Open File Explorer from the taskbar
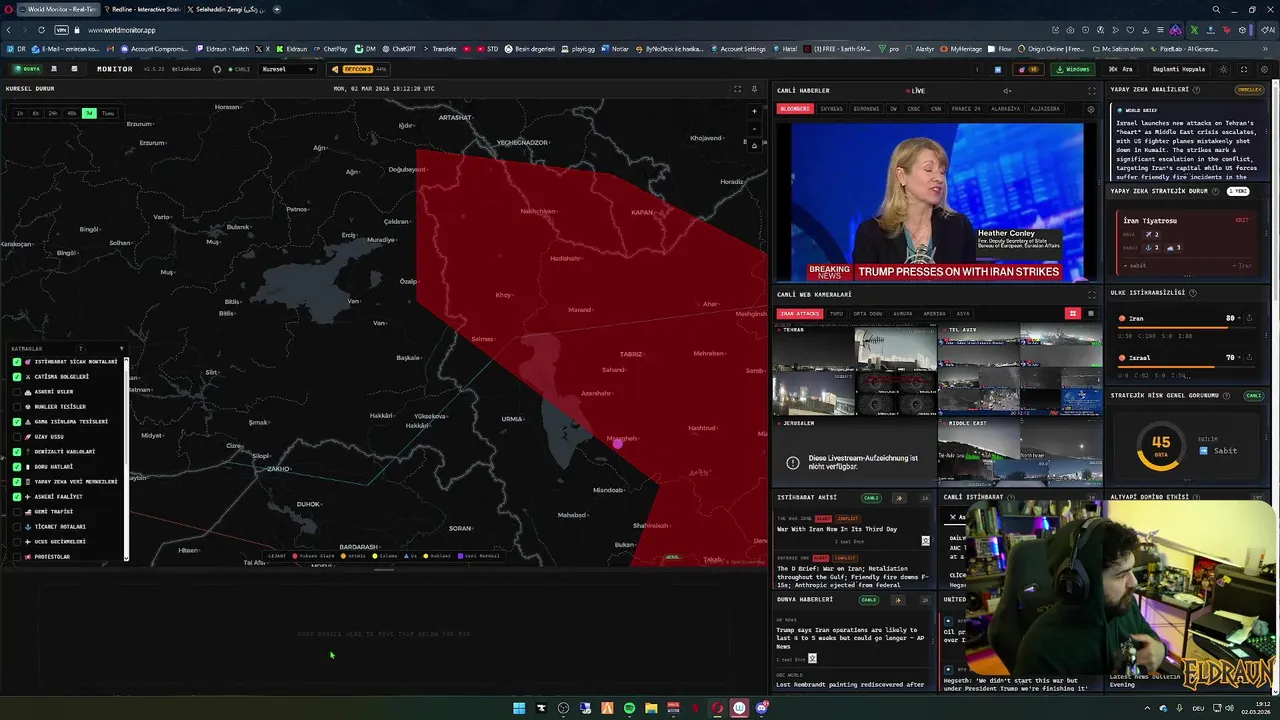 coord(651,708)
